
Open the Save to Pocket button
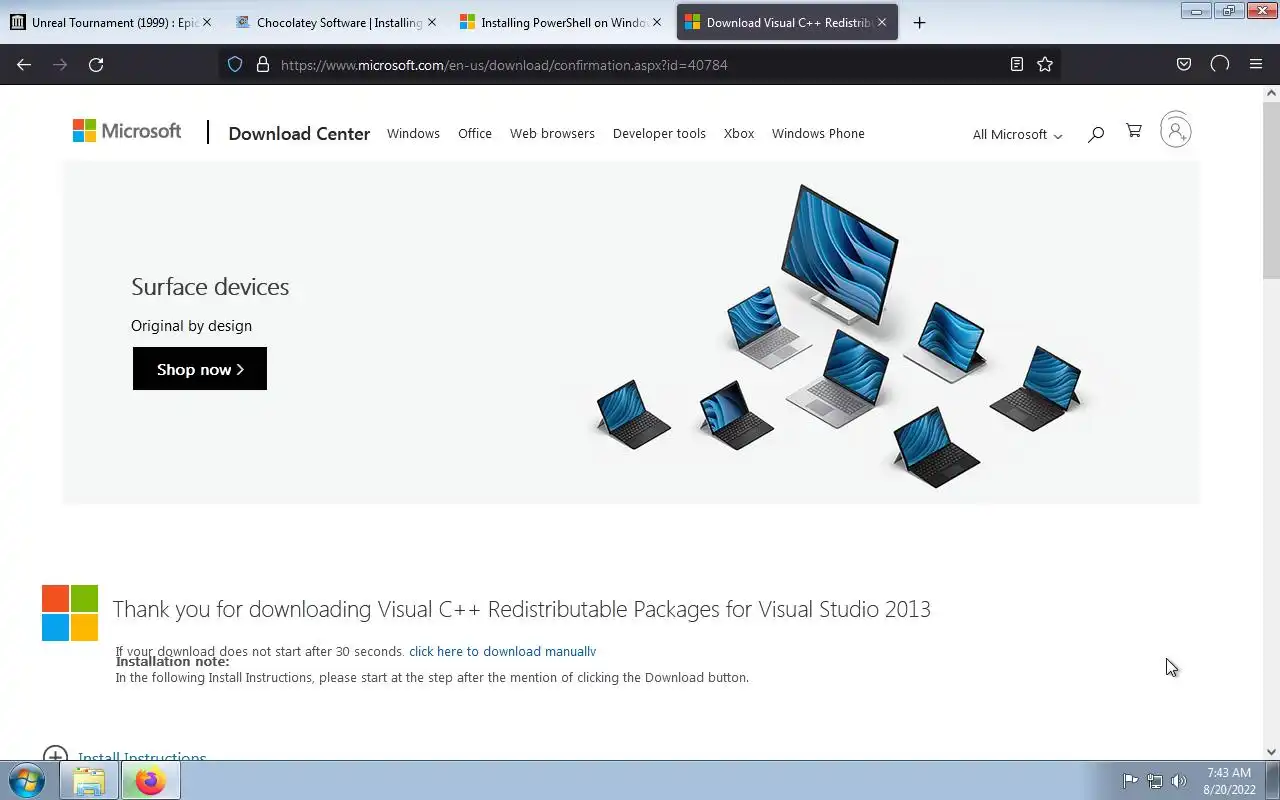click(x=1184, y=64)
